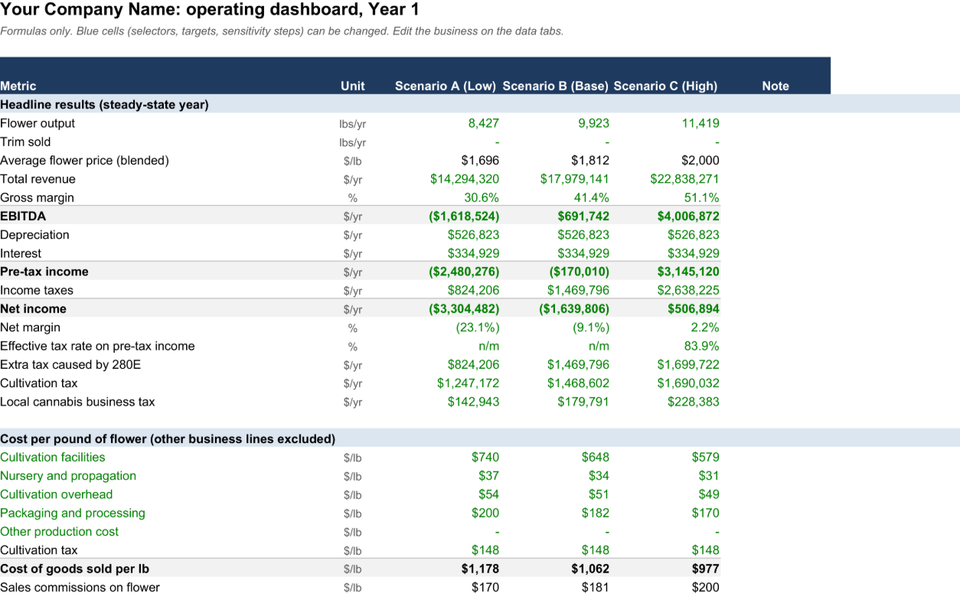960x600 pixels.
Task: Click cost of goods sold value $1,062
Action: pyautogui.click(x=590, y=569)
